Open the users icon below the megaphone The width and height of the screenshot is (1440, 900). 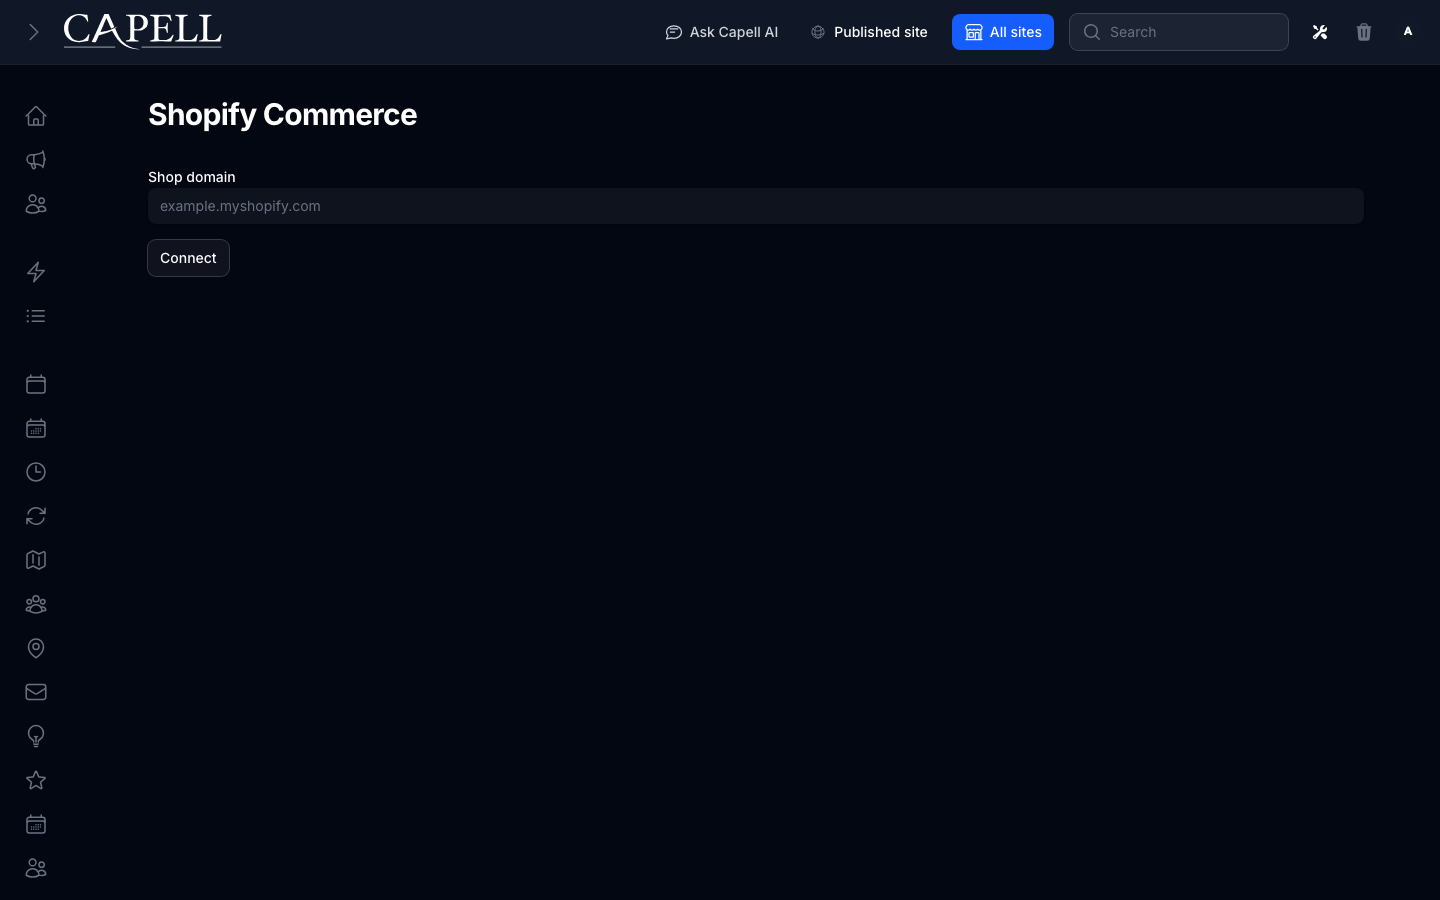click(36, 204)
